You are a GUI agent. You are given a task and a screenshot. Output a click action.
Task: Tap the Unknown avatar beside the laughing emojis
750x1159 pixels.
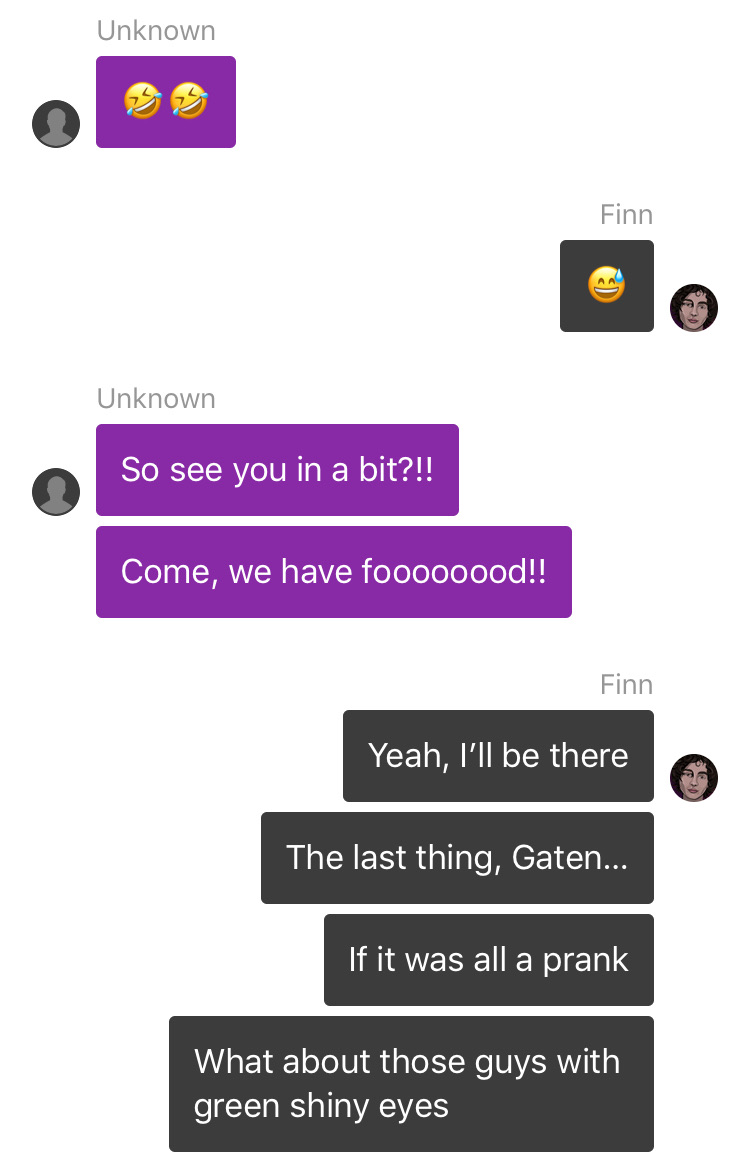pos(56,123)
